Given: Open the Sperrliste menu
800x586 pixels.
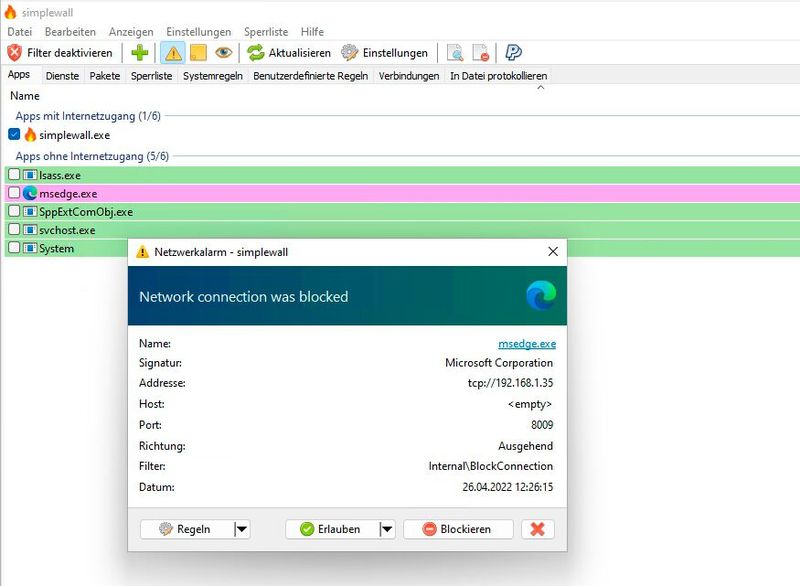Looking at the screenshot, I should pos(265,32).
